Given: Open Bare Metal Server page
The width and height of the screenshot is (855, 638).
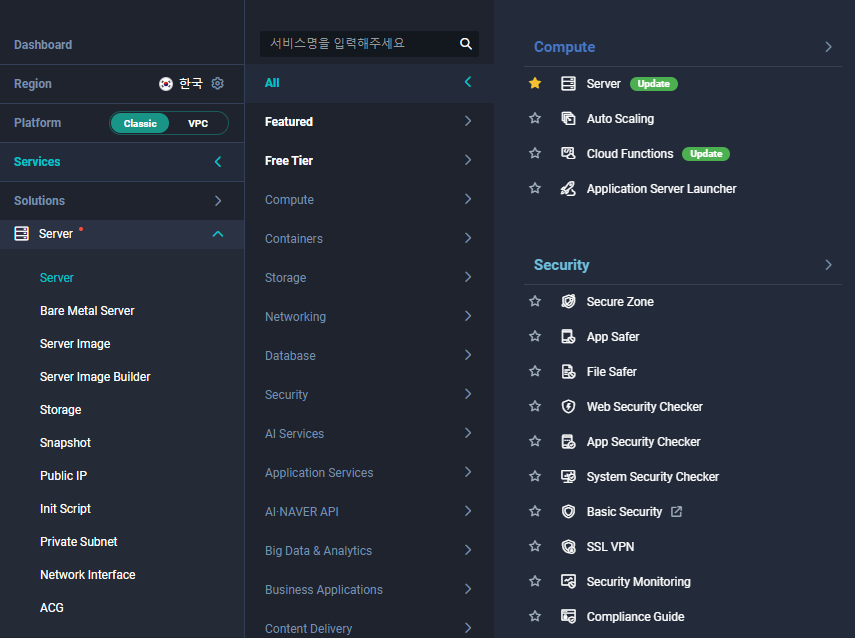Looking at the screenshot, I should coord(87,311).
